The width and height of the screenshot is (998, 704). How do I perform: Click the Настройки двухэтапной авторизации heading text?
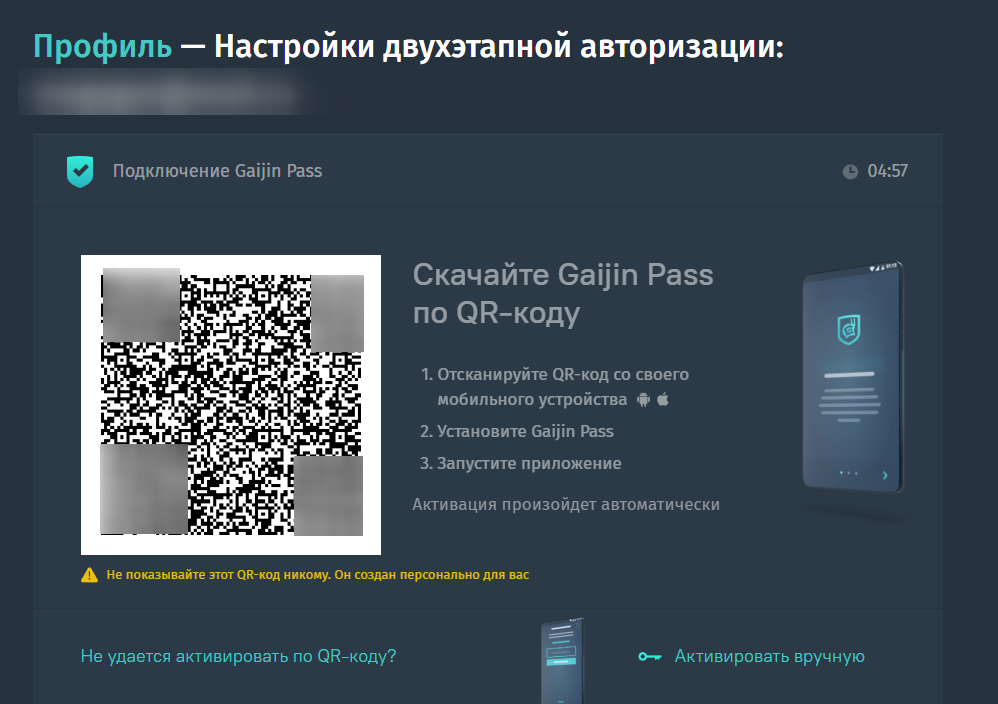[498, 46]
